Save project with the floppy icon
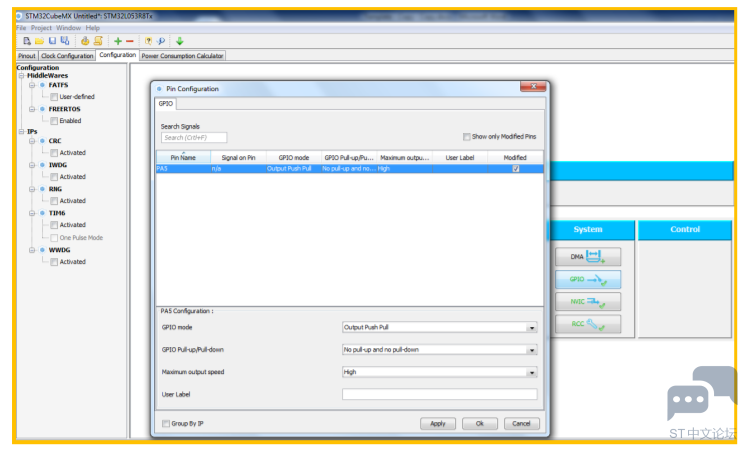This screenshot has height=449, width=746. [52, 41]
